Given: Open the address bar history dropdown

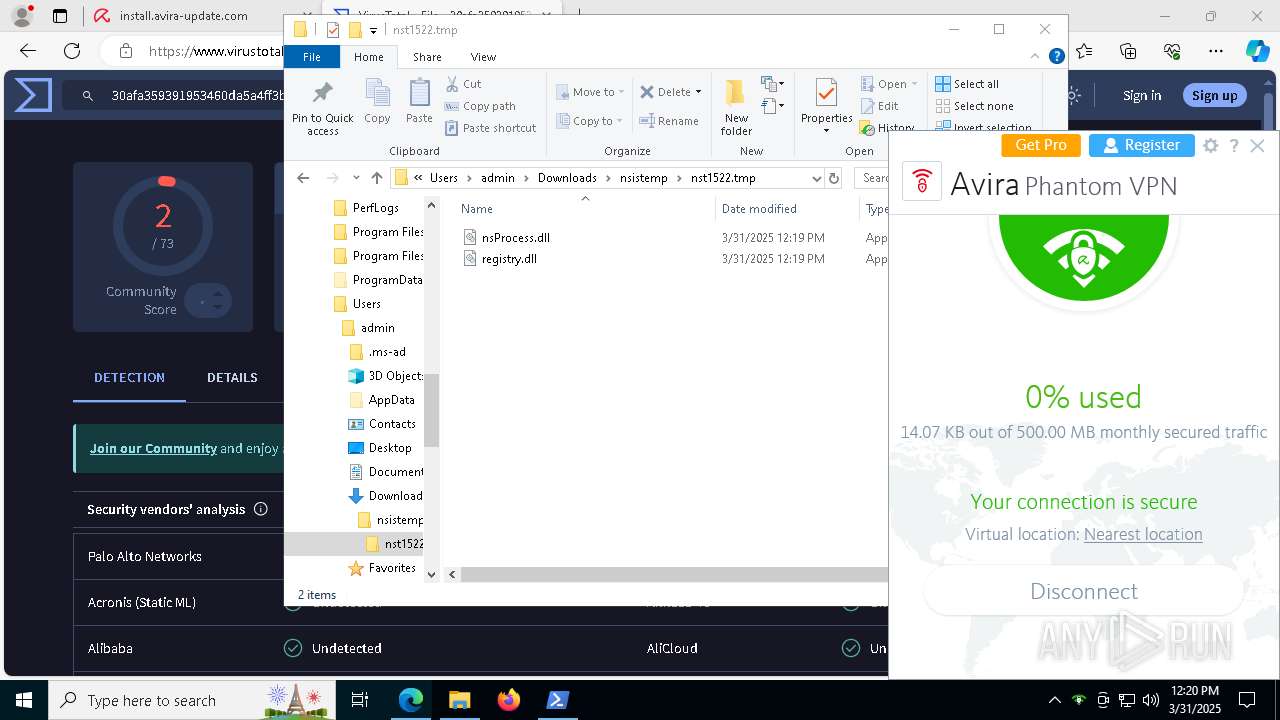Looking at the screenshot, I should point(817,178).
